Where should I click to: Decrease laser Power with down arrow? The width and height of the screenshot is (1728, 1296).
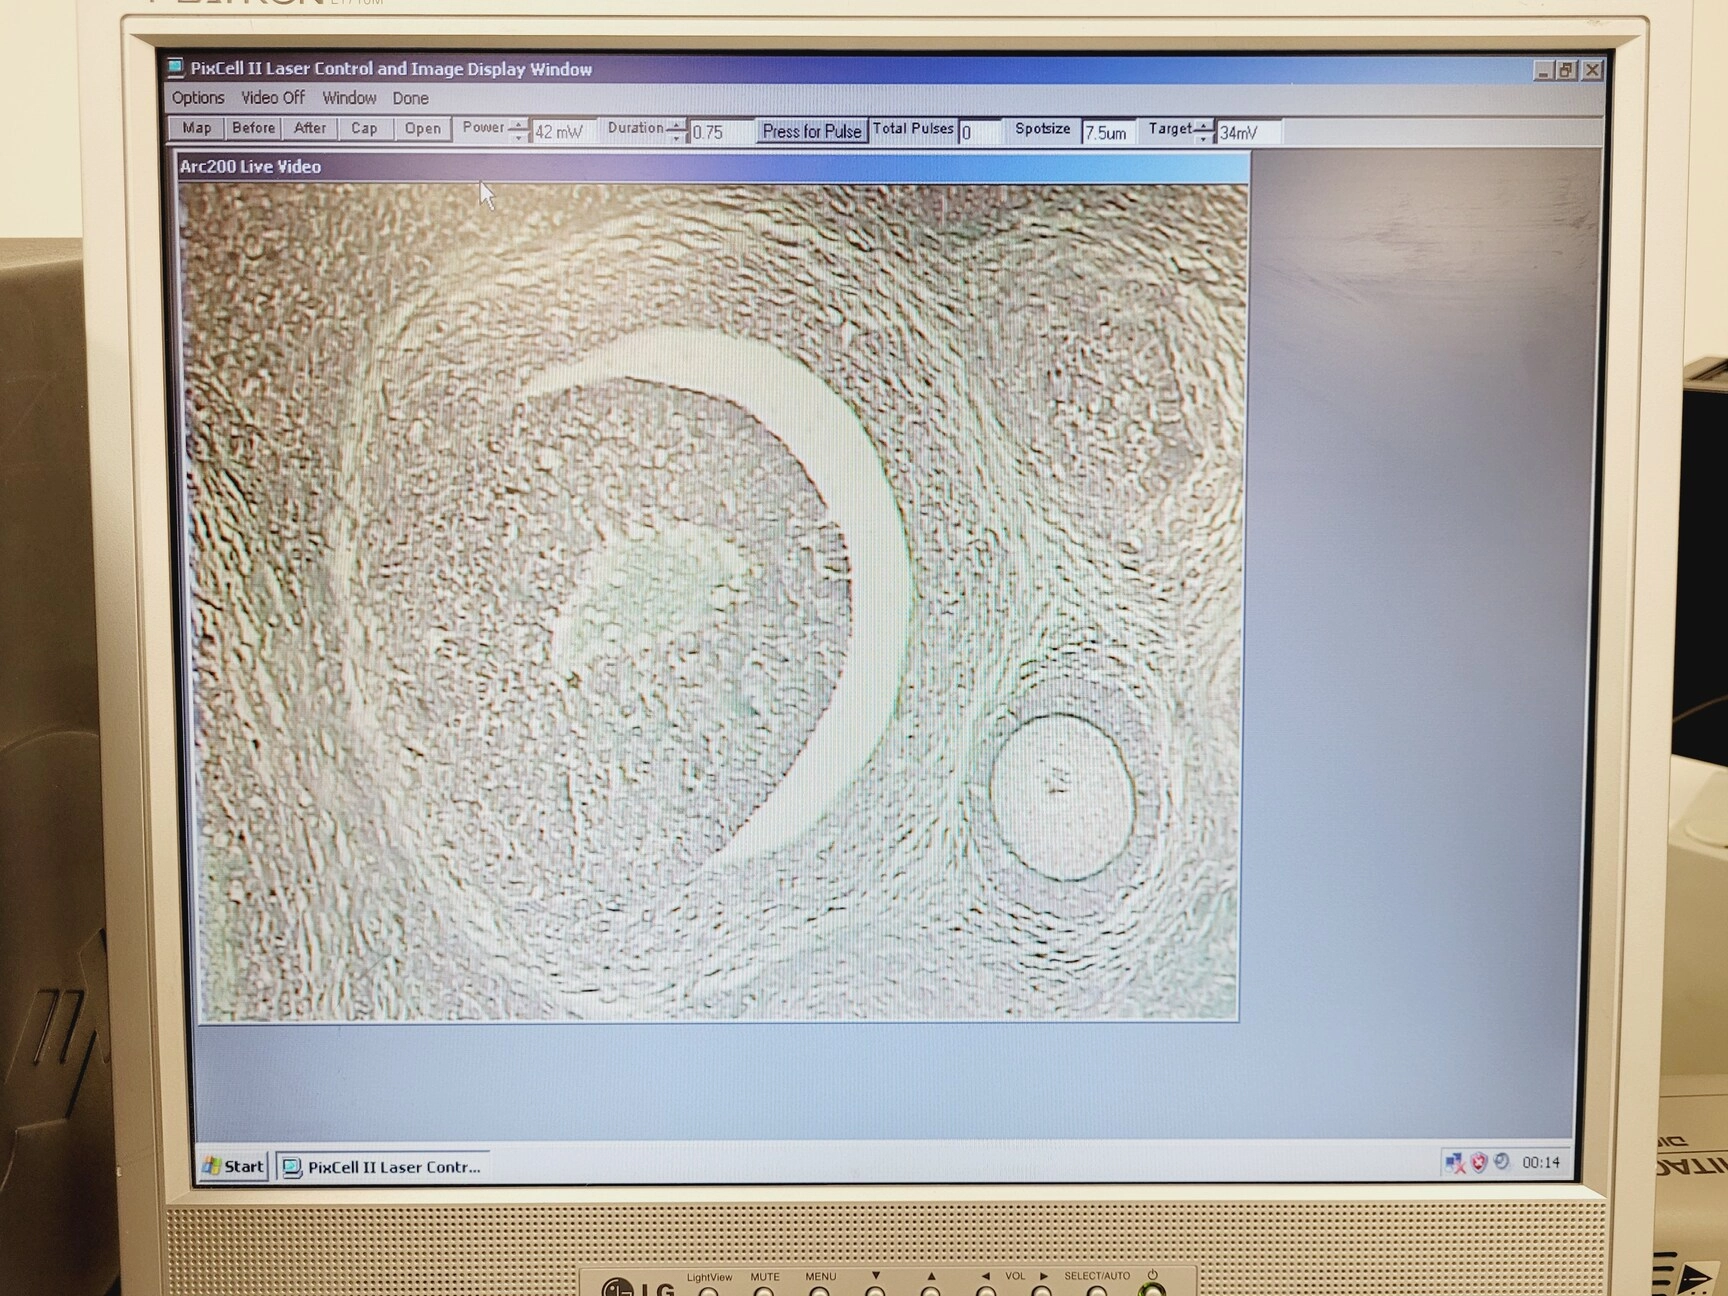click(x=517, y=137)
